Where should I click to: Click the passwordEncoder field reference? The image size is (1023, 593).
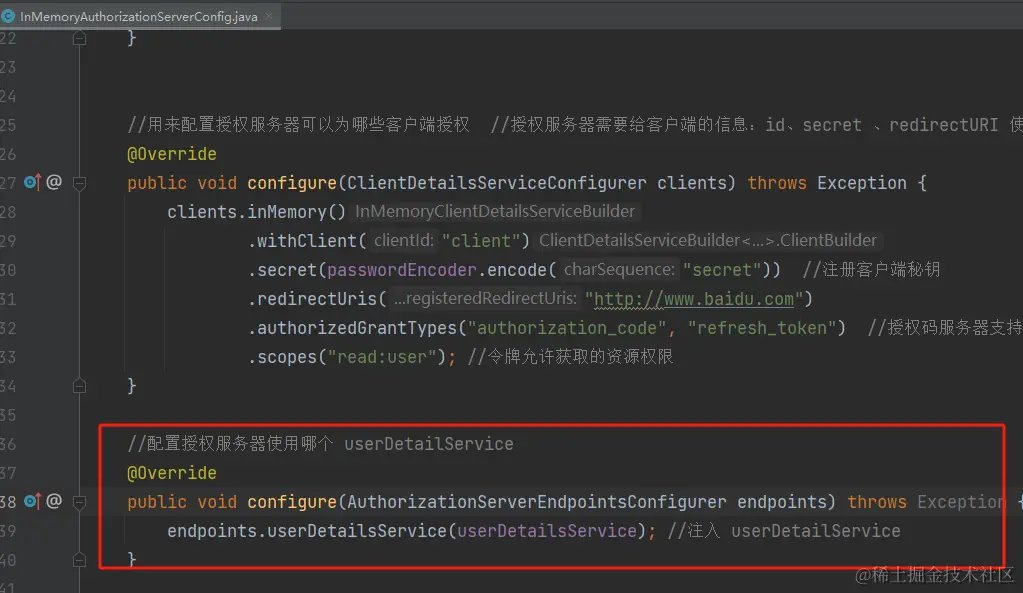(402, 269)
